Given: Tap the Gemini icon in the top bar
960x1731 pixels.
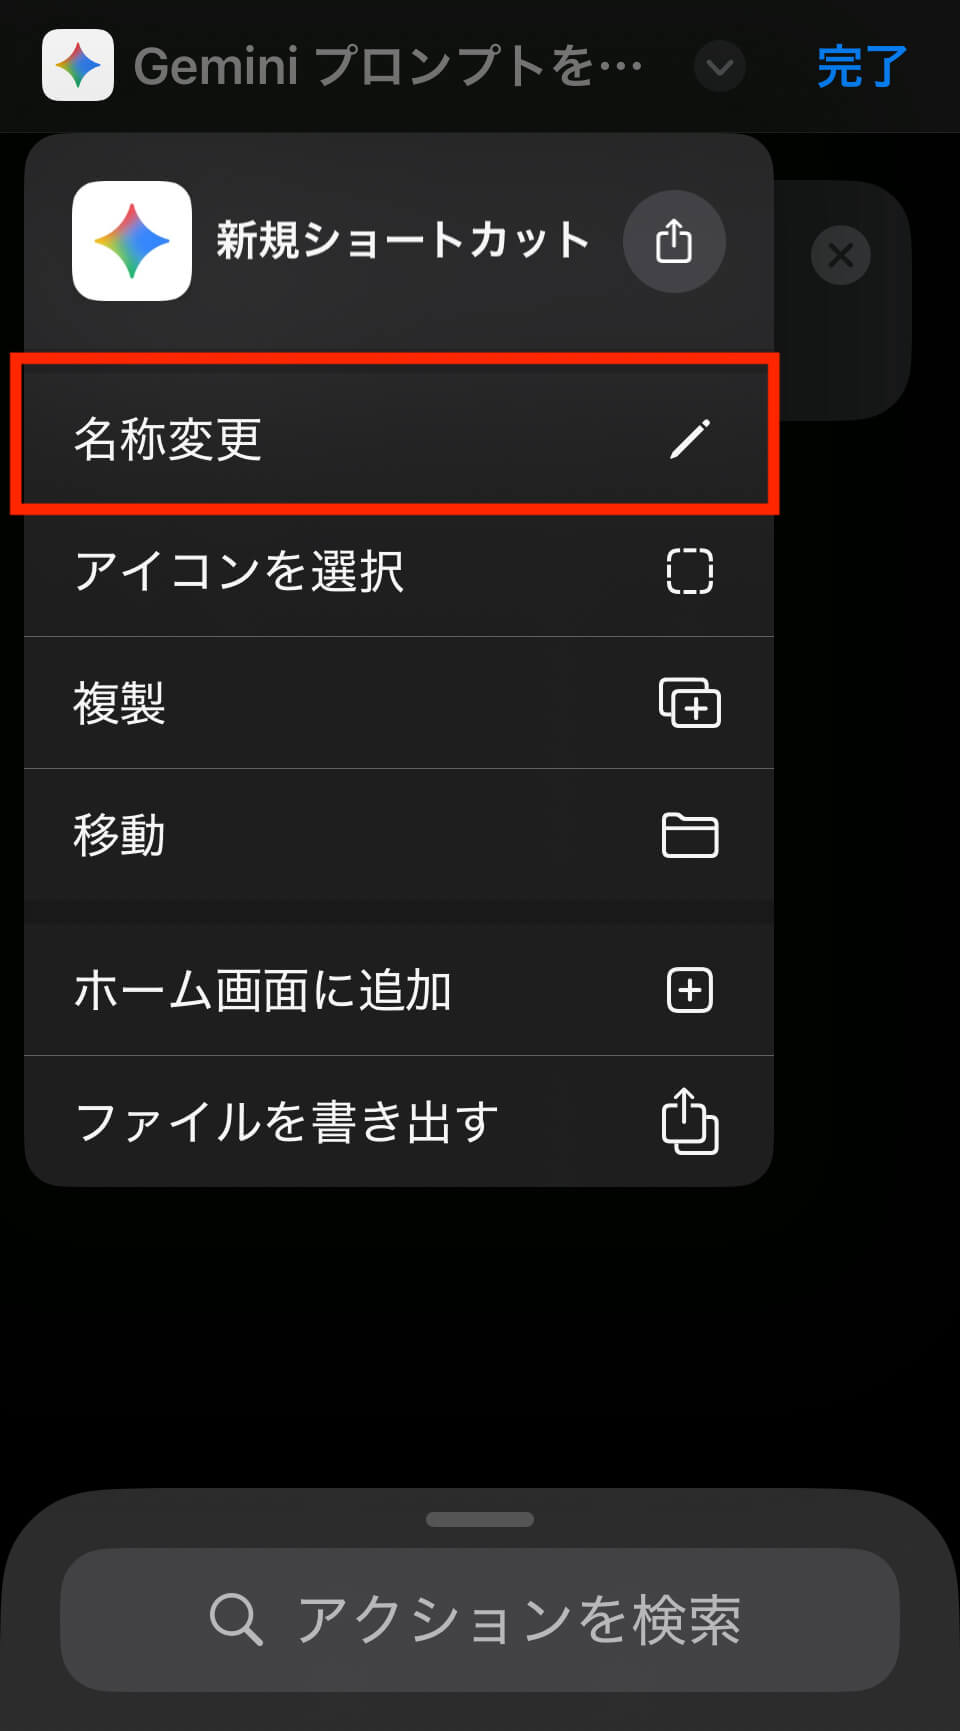Looking at the screenshot, I should click(78, 66).
